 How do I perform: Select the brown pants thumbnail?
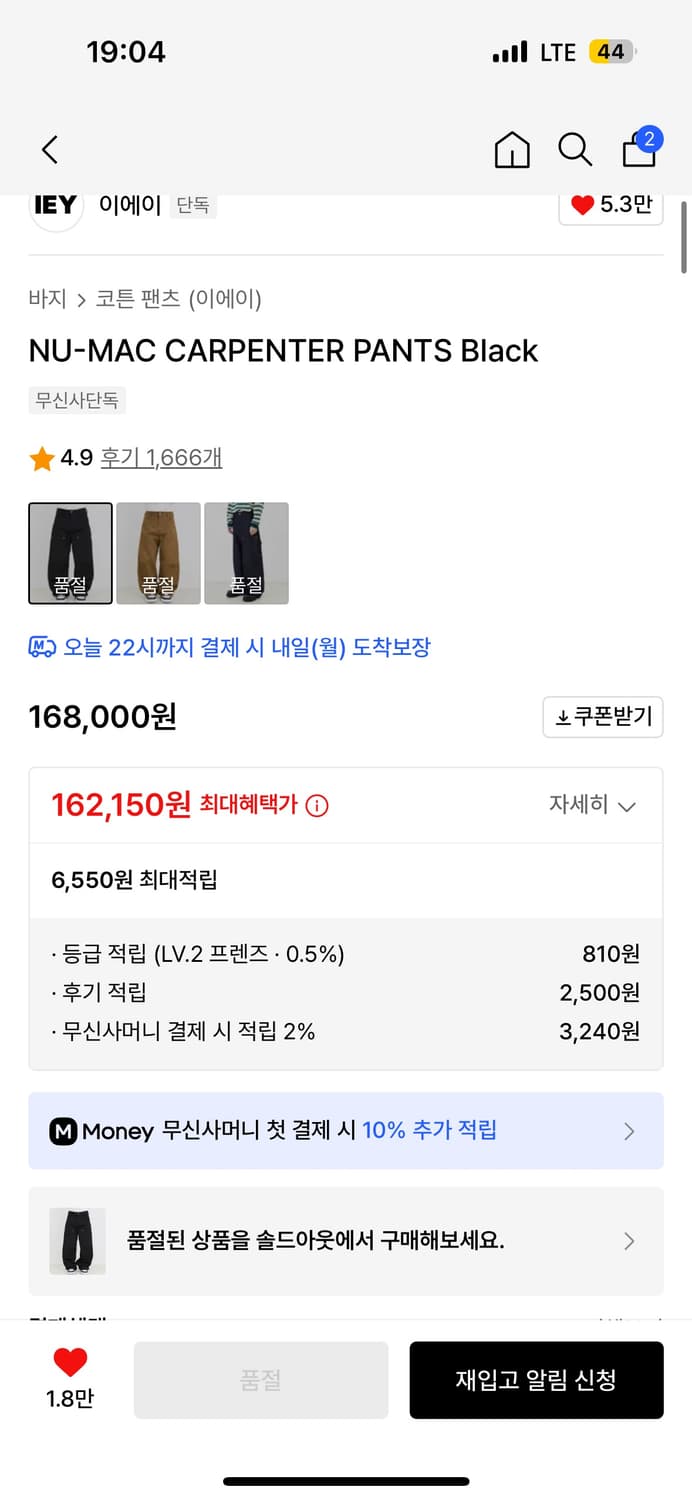[x=158, y=553]
